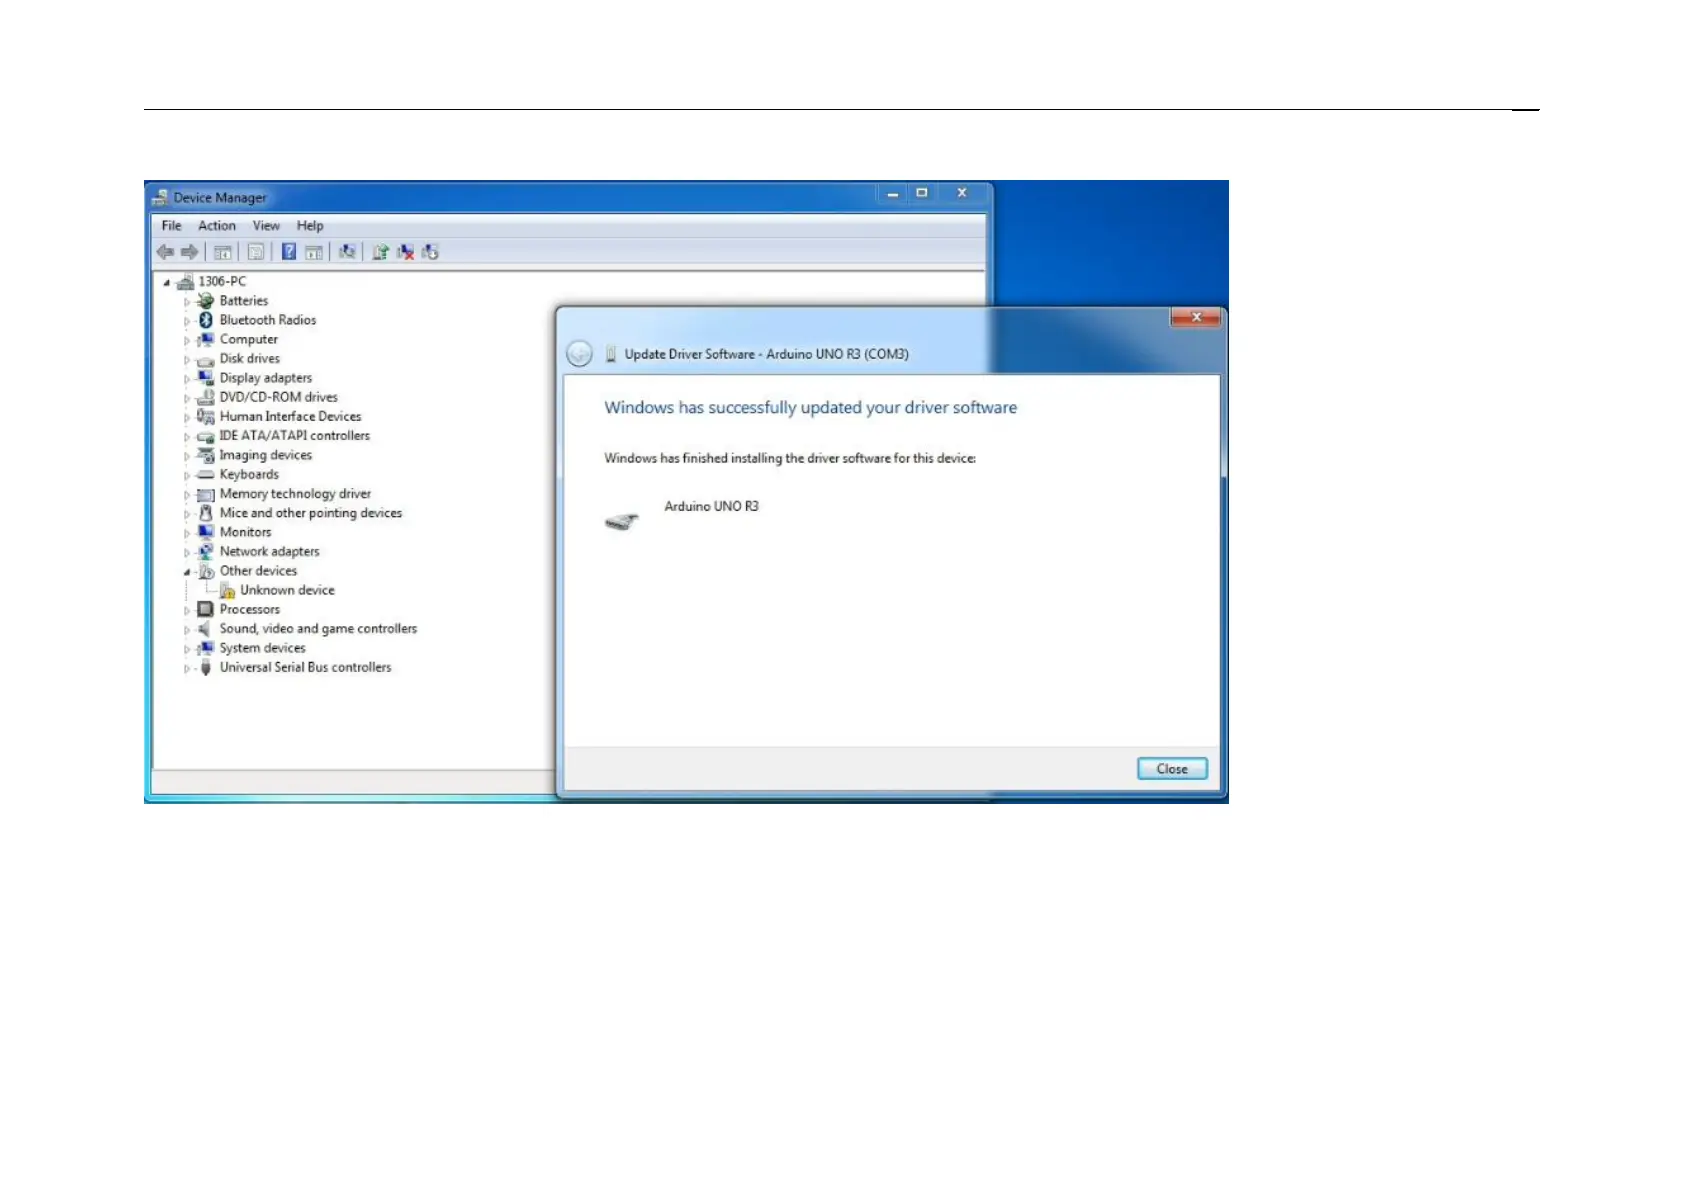1684x1191 pixels.
Task: Select the "Keyboards" category label
Action: (249, 475)
